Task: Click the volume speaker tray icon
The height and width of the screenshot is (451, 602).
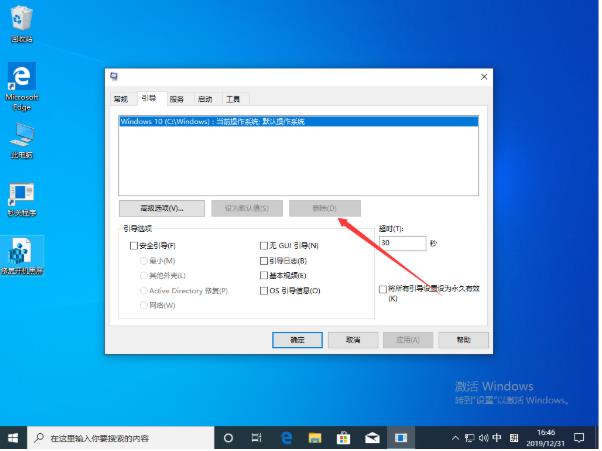Action: tap(483, 438)
